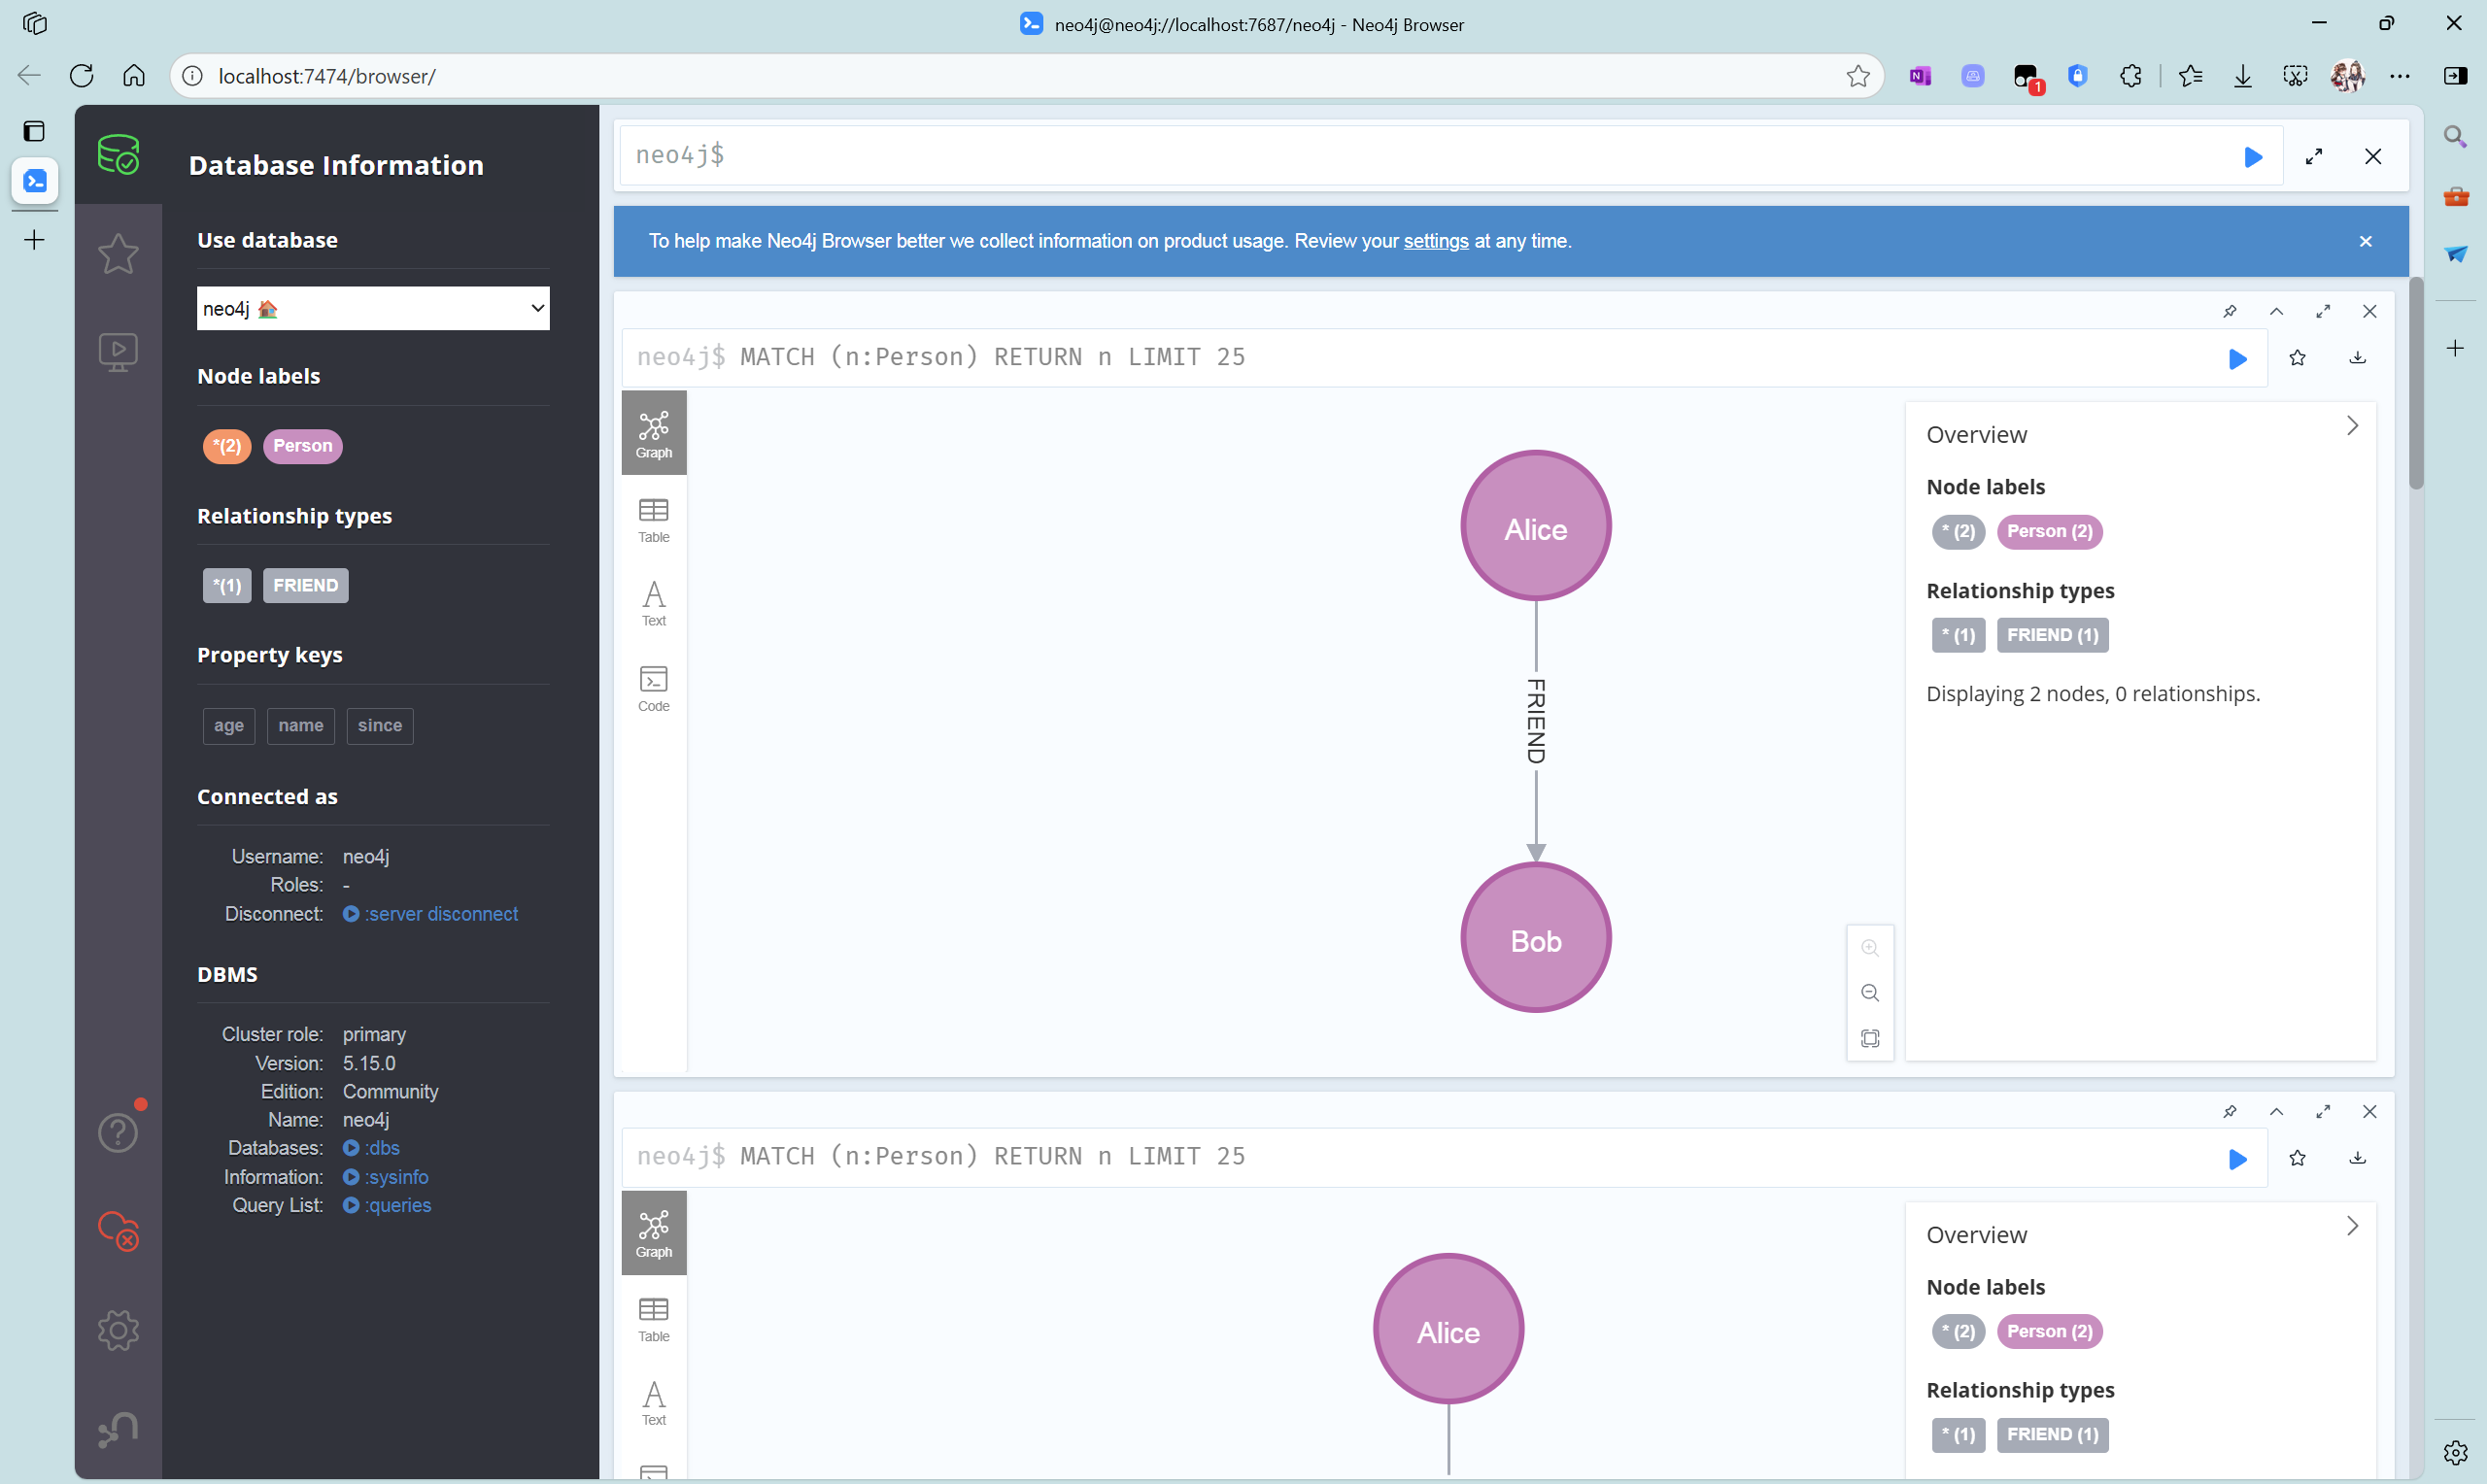Open the Database Information sidebar icon

pos(118,155)
